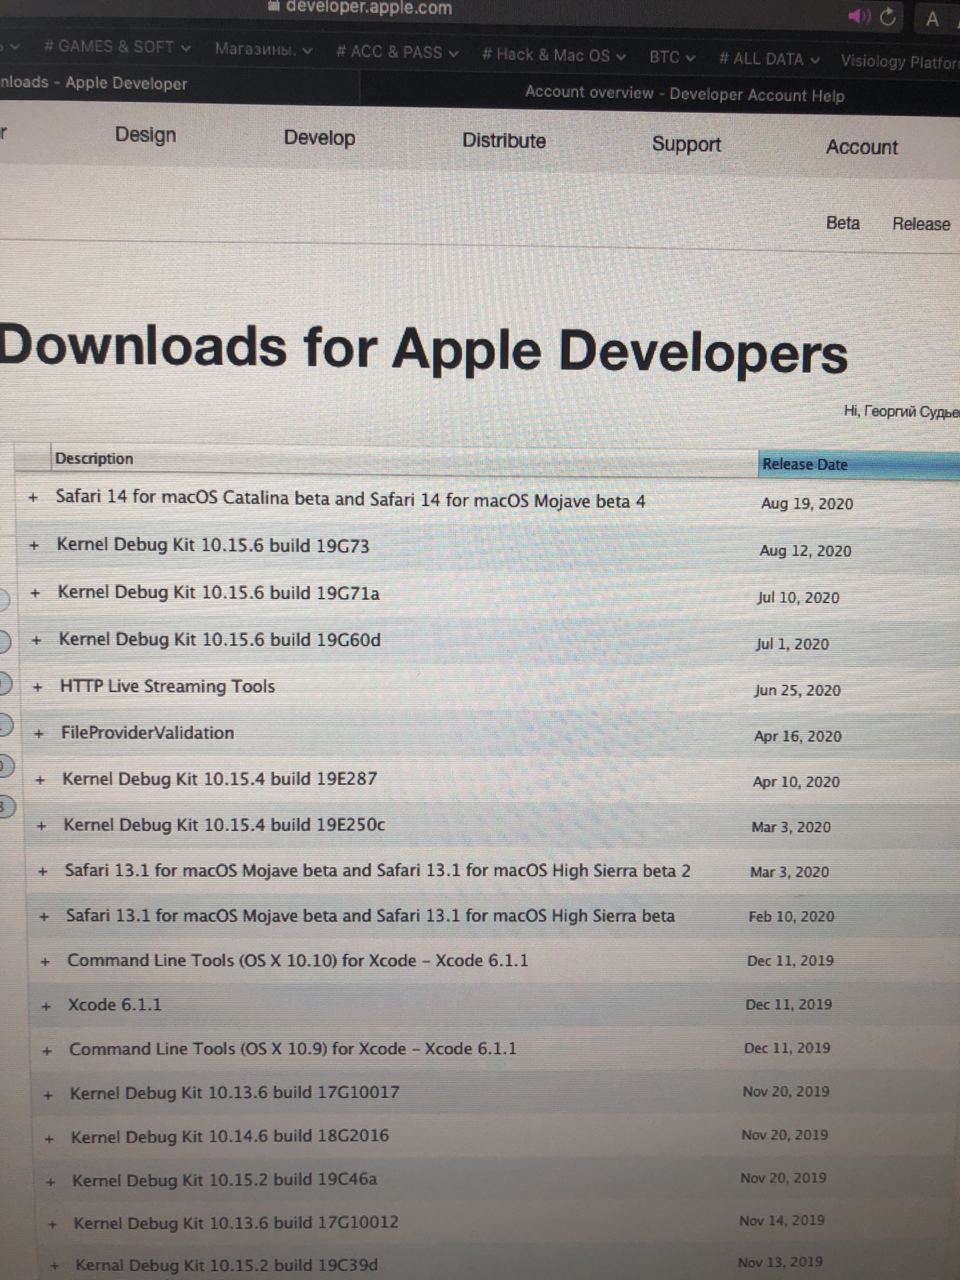Click the 'Jul 1, 2020' release date cell
This screenshot has width=960, height=1280.
pyautogui.click(x=792, y=644)
